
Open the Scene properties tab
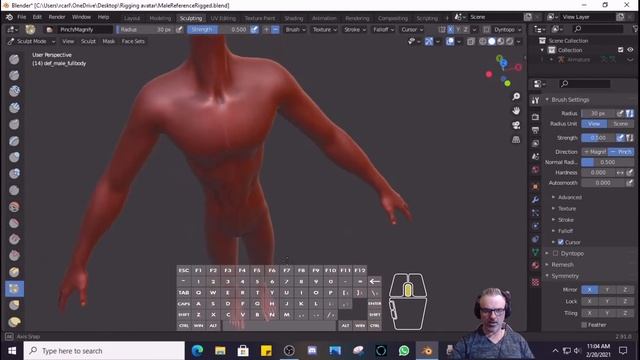point(535,156)
